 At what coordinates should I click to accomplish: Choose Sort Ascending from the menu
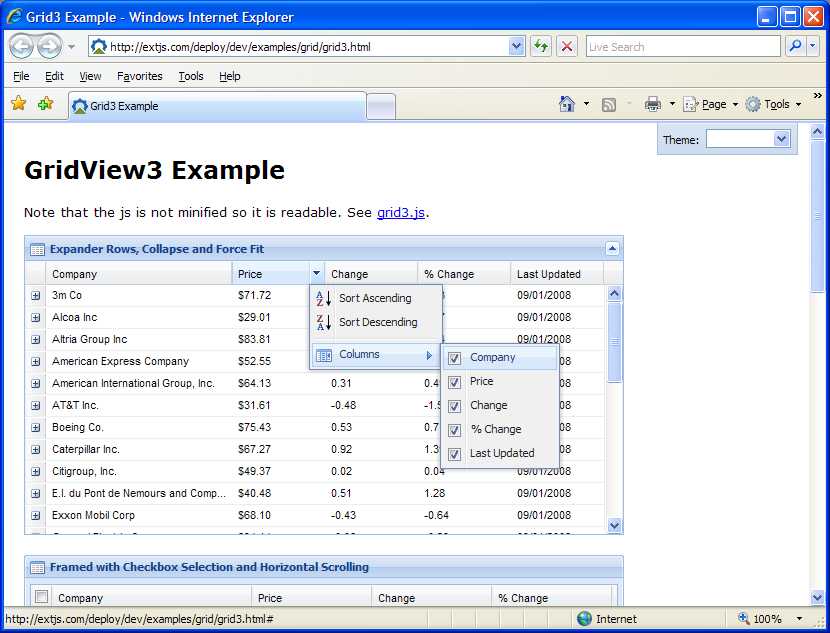tap(374, 298)
